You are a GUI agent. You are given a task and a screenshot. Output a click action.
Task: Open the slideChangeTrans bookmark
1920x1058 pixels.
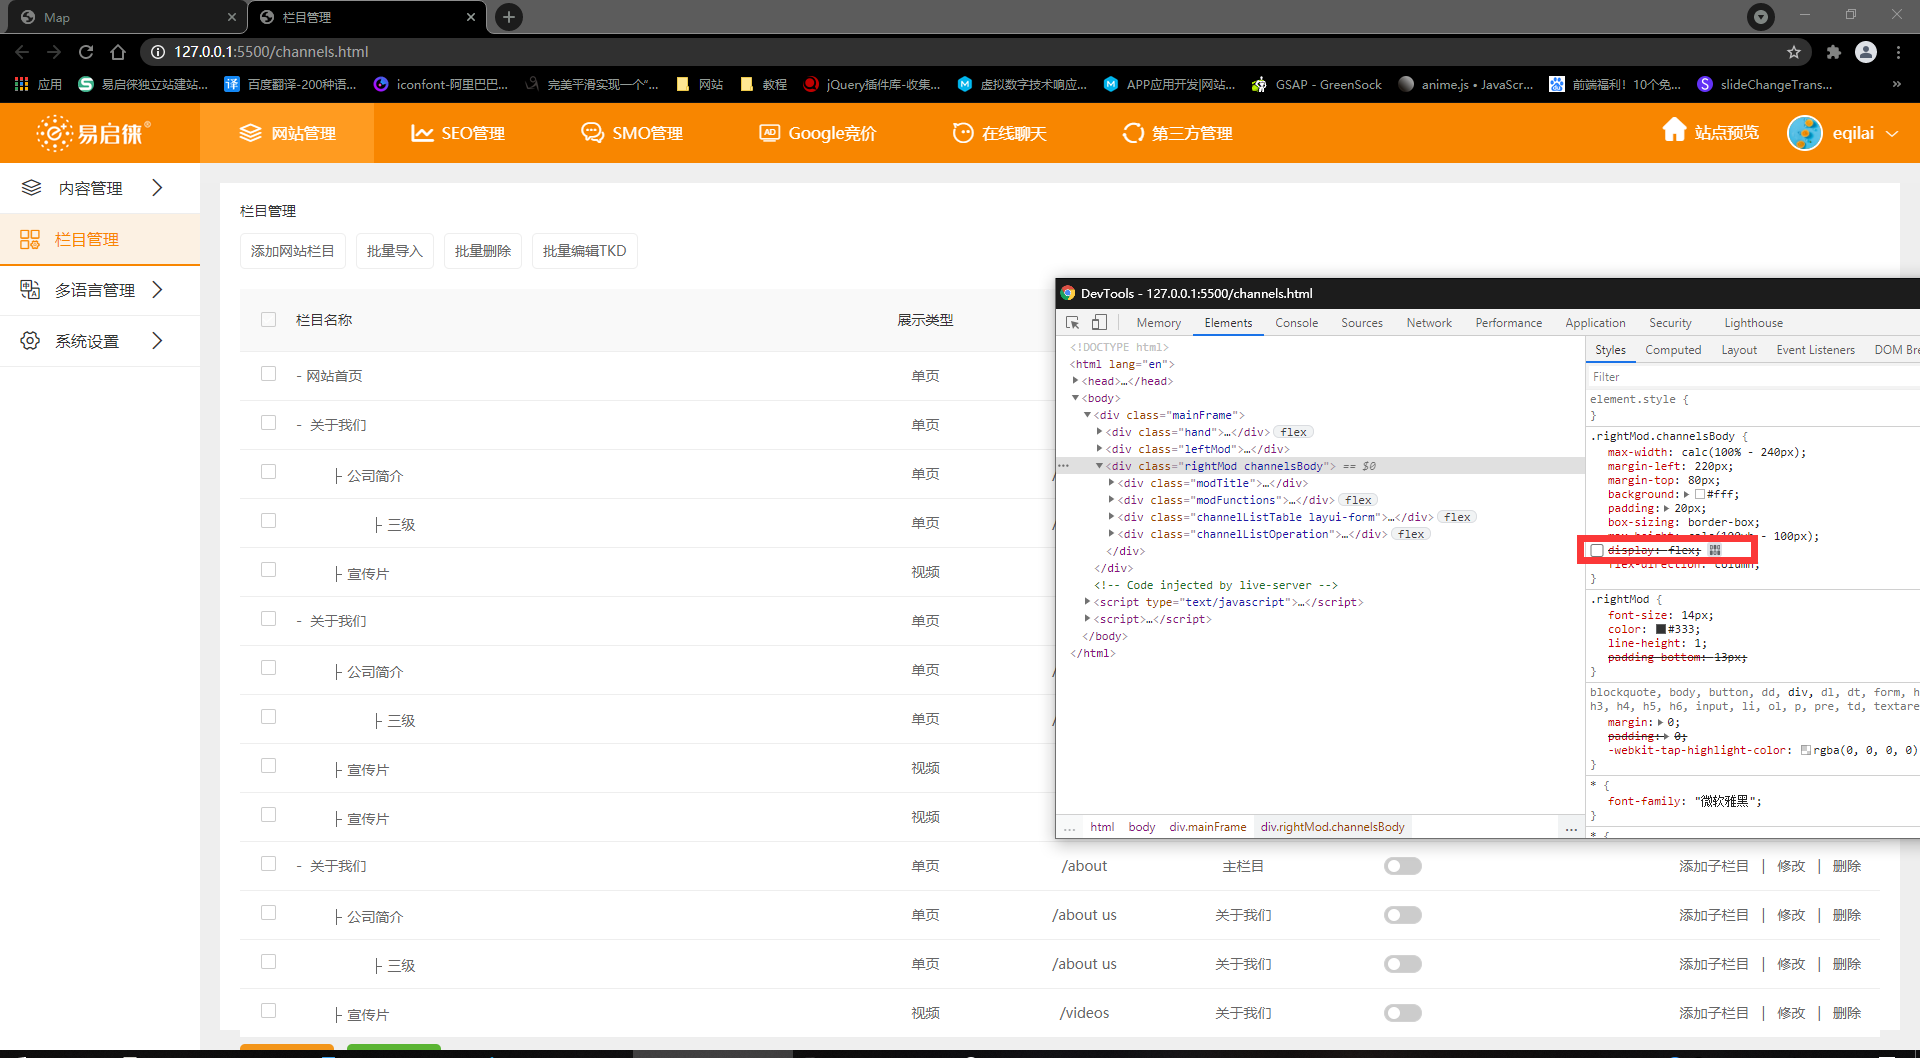pyautogui.click(x=1765, y=84)
